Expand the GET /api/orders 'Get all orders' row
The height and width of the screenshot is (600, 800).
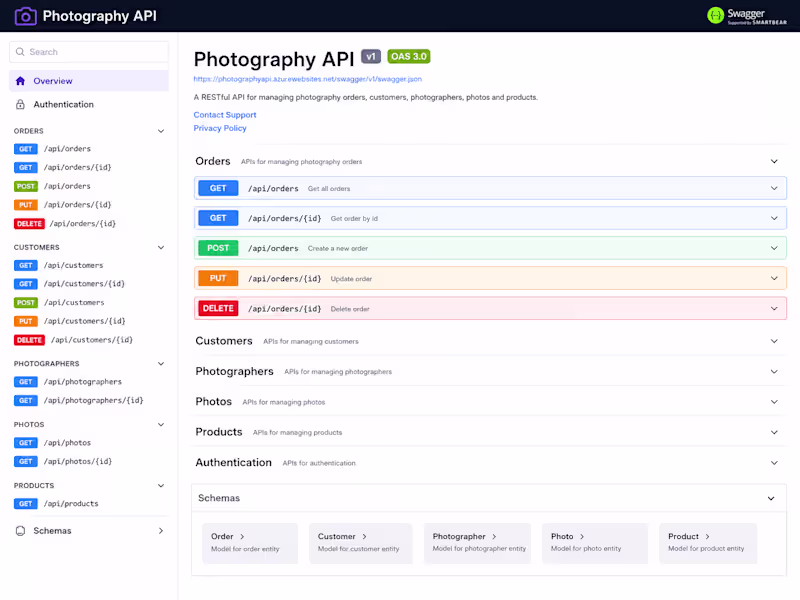(x=490, y=188)
